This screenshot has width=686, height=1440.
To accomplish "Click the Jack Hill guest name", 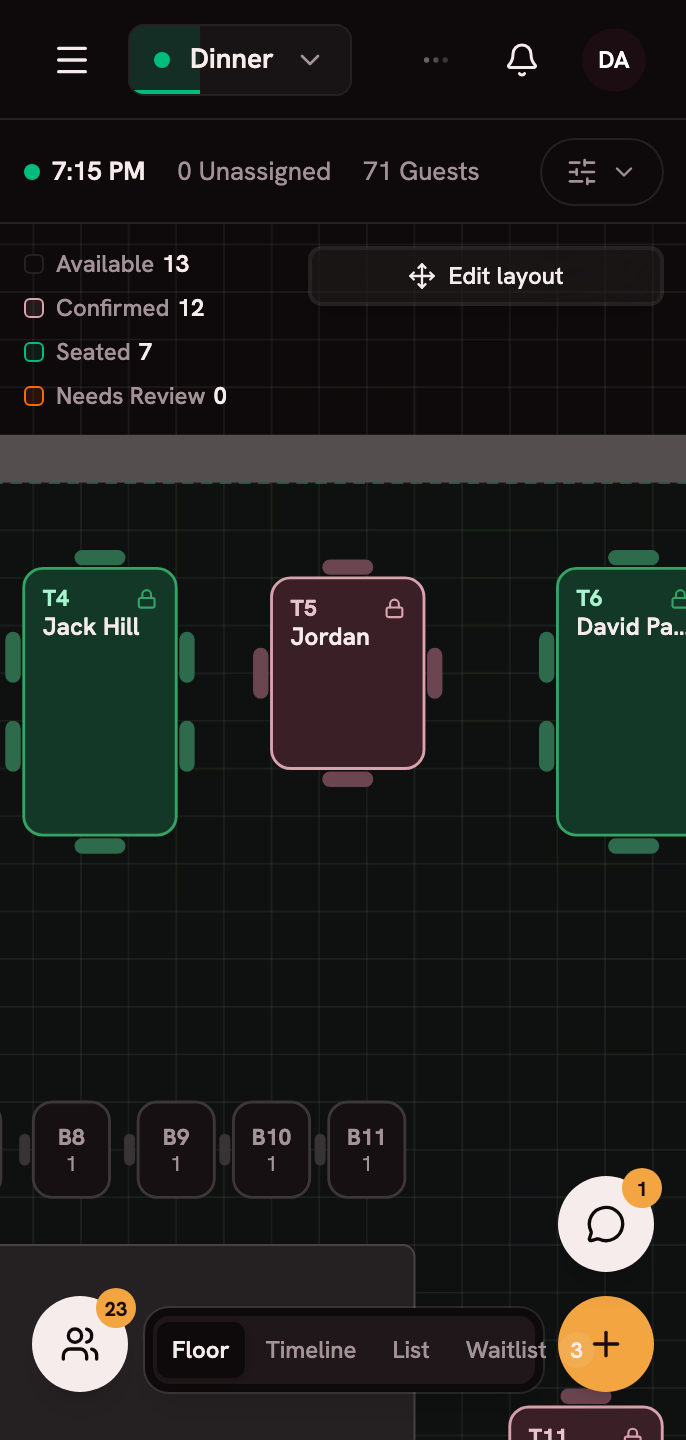I will 91,627.
